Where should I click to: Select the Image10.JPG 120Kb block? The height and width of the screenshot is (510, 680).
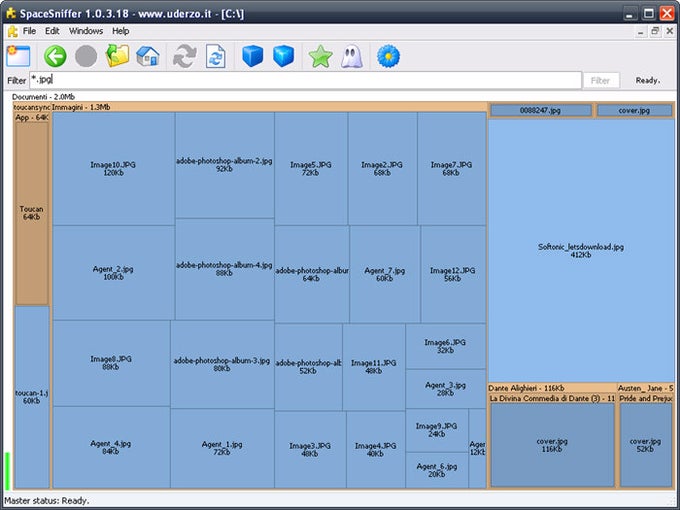(x=113, y=169)
